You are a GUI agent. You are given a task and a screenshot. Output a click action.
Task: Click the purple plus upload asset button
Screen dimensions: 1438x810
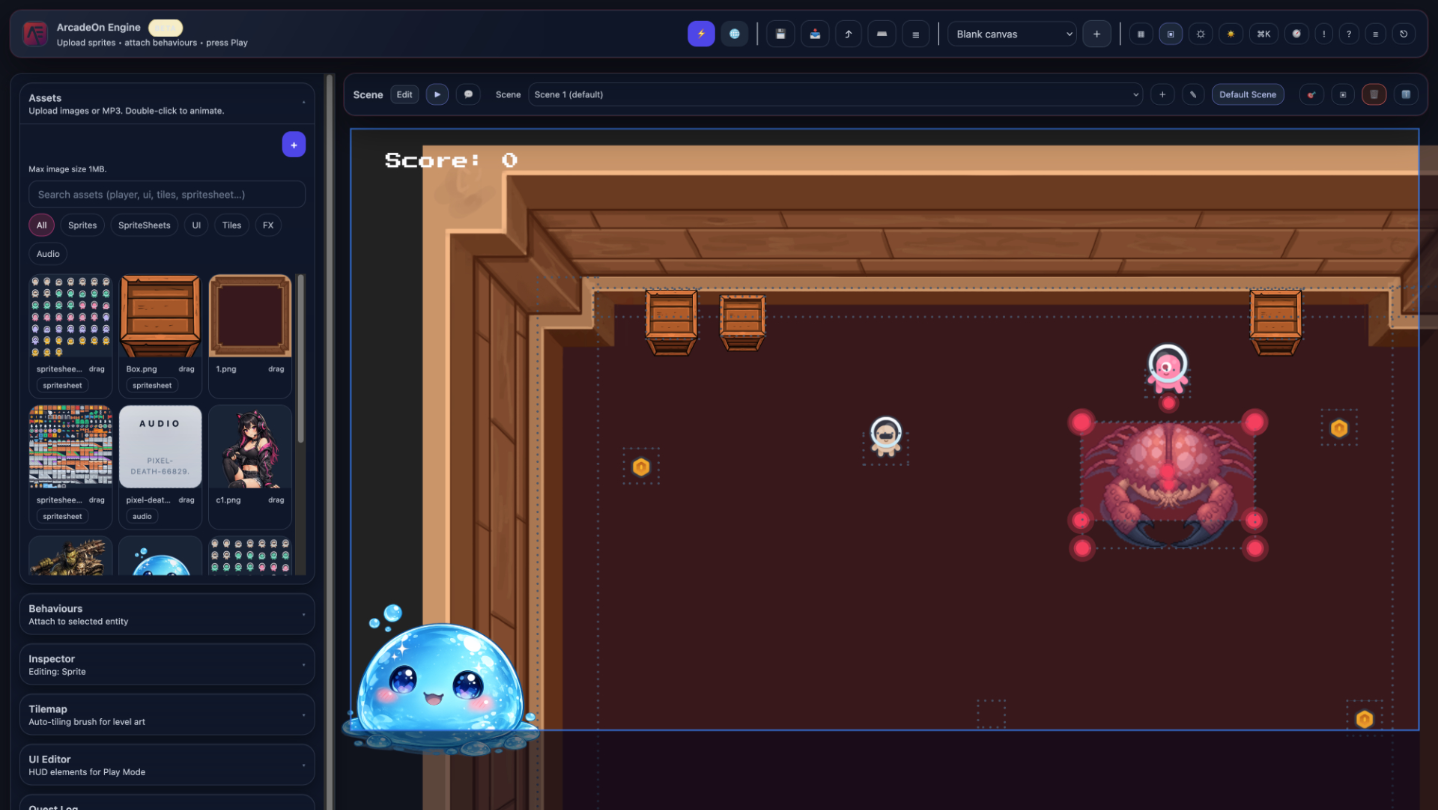point(294,145)
